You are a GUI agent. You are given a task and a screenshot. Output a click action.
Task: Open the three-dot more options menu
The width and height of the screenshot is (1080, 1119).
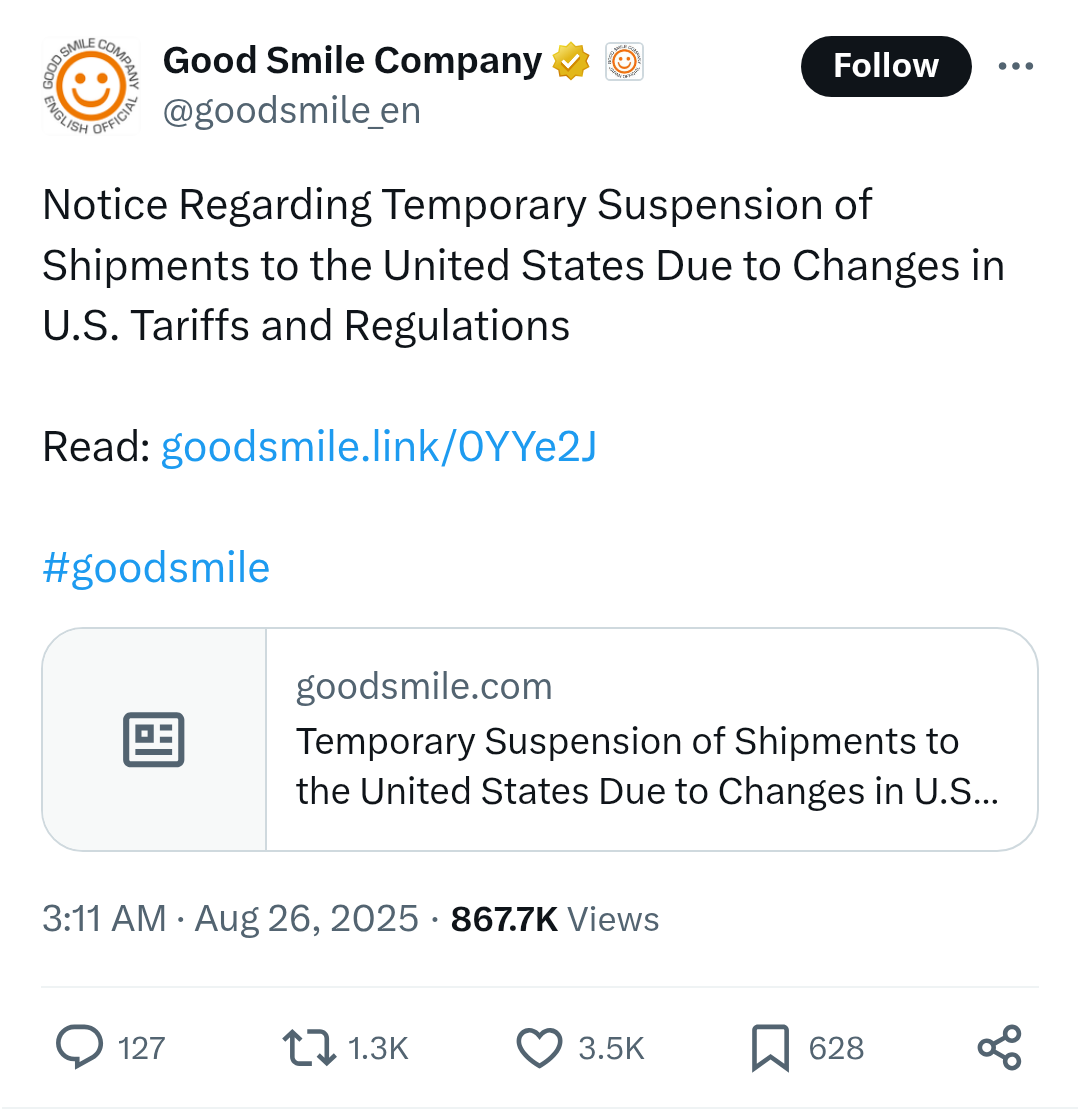coord(1015,66)
